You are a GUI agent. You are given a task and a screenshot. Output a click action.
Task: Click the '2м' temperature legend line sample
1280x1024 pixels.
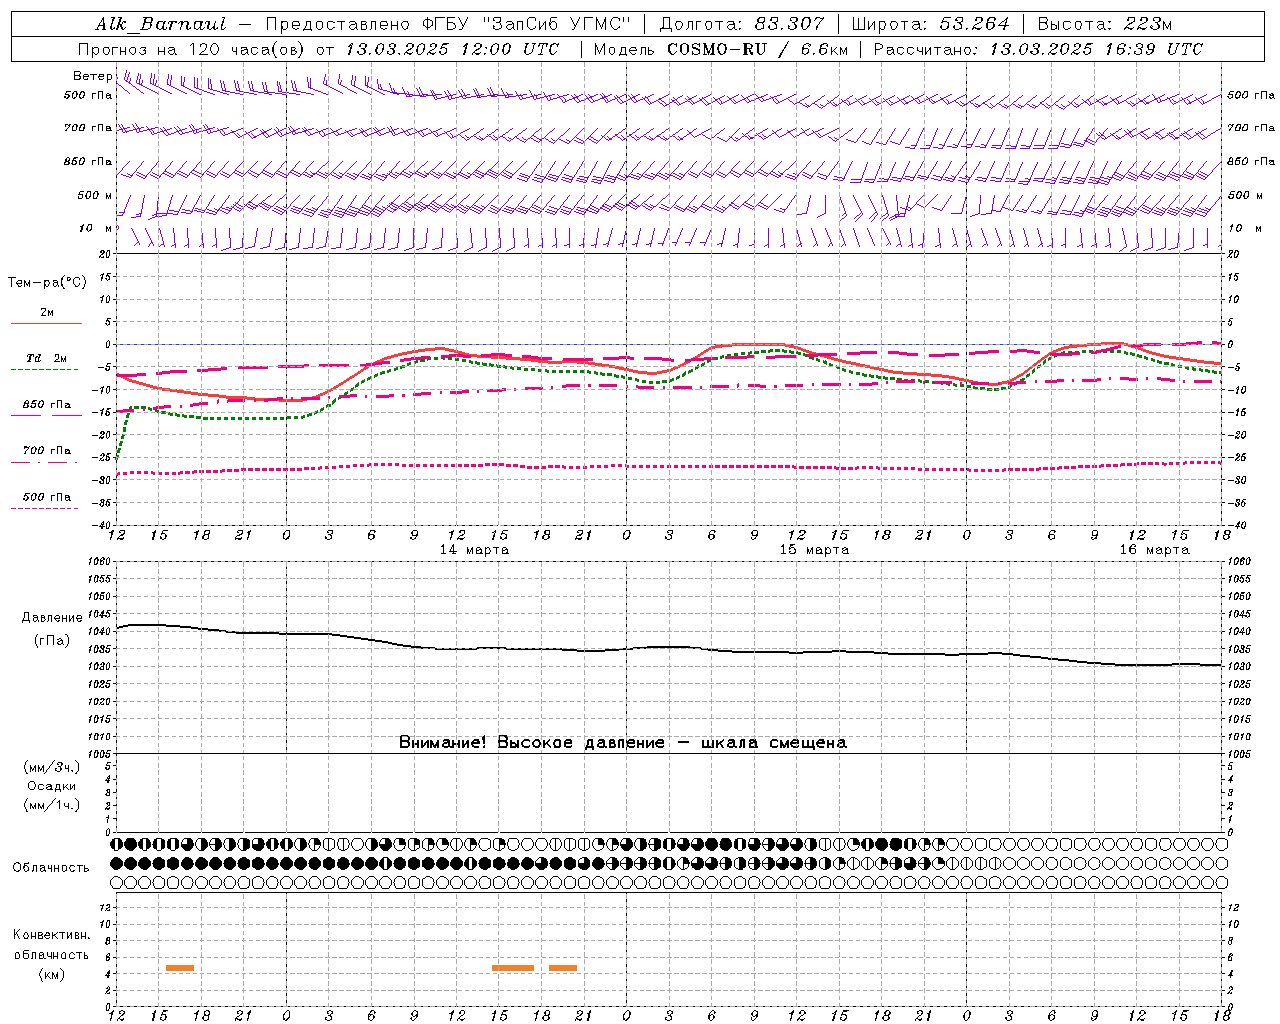pyautogui.click(x=46, y=323)
